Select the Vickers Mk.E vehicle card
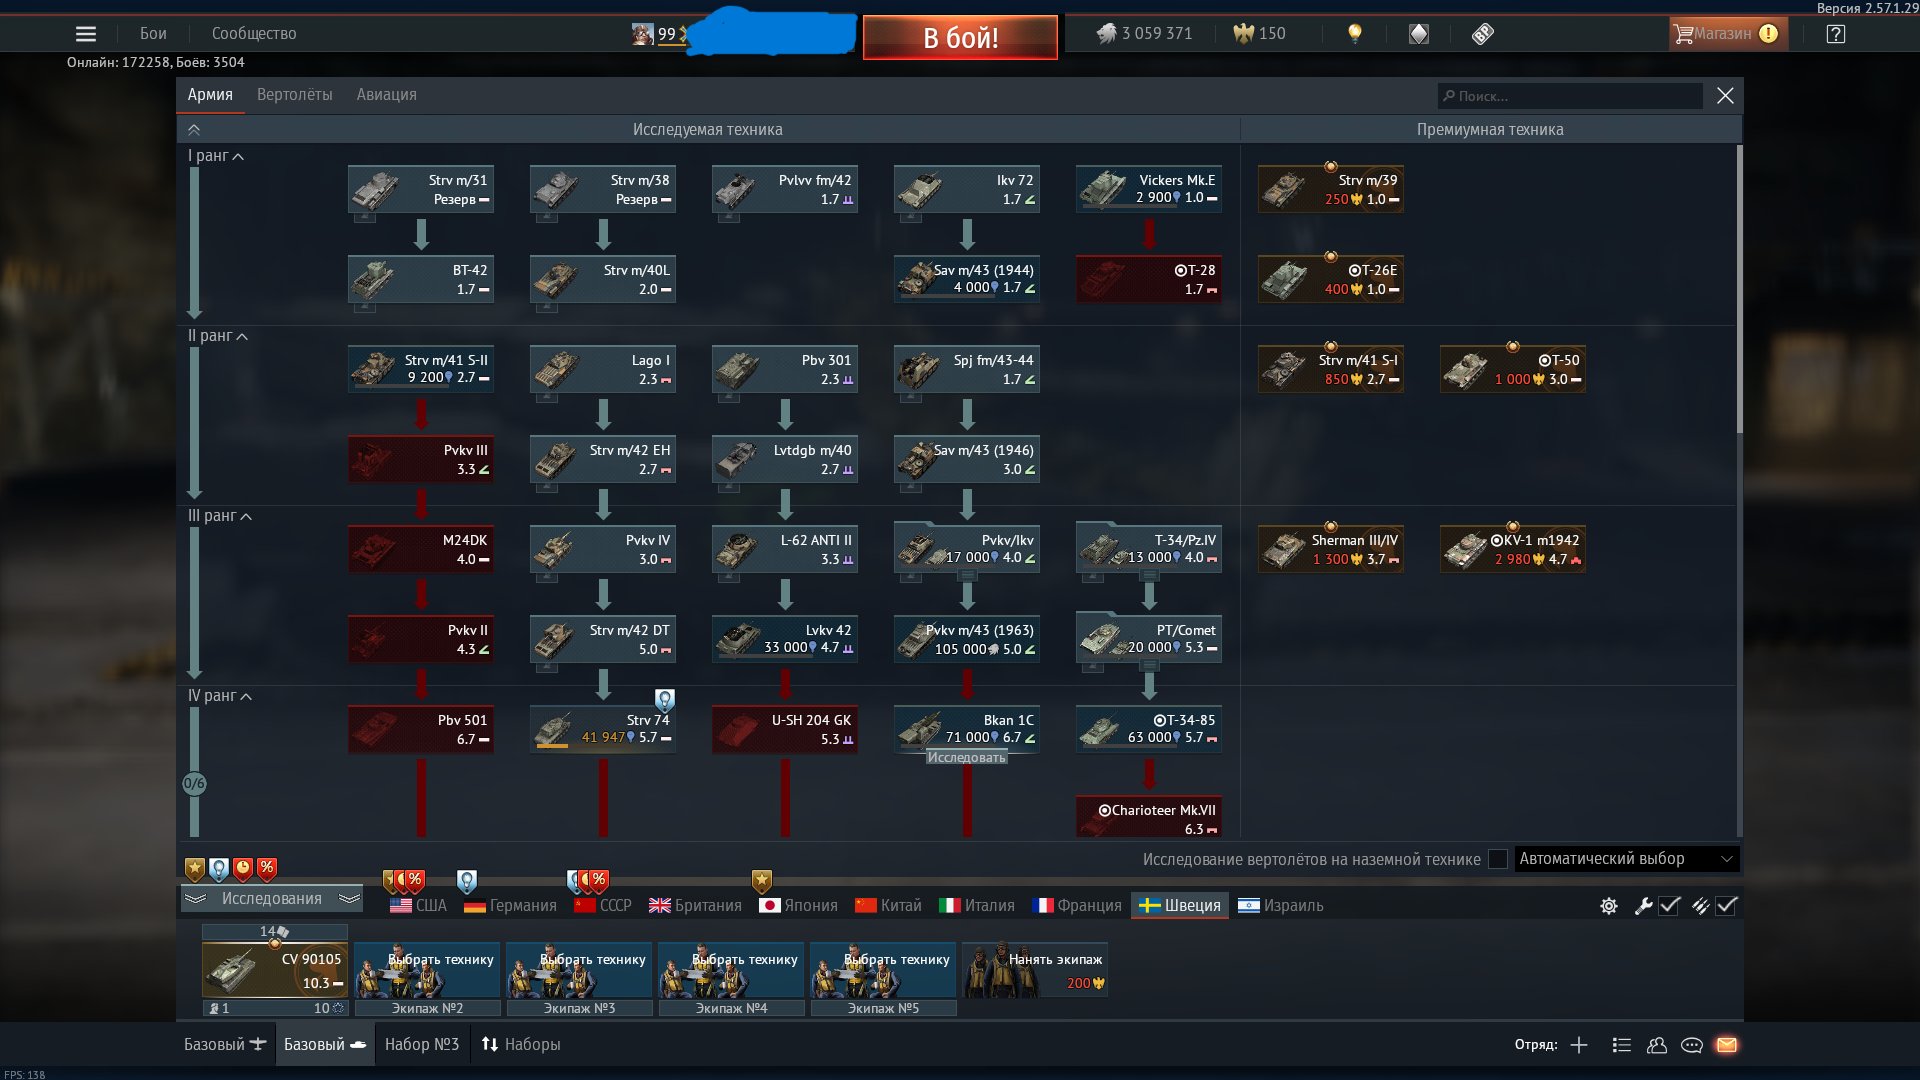 tap(1149, 189)
